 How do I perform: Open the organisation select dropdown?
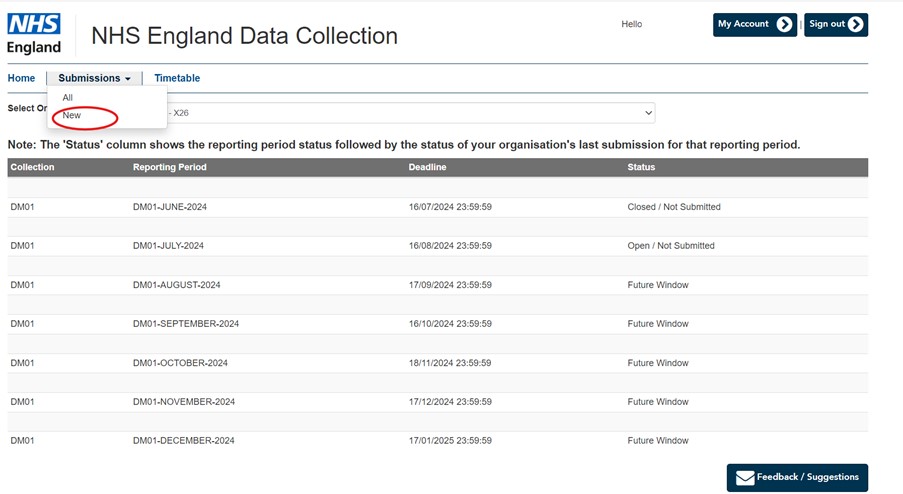point(410,113)
